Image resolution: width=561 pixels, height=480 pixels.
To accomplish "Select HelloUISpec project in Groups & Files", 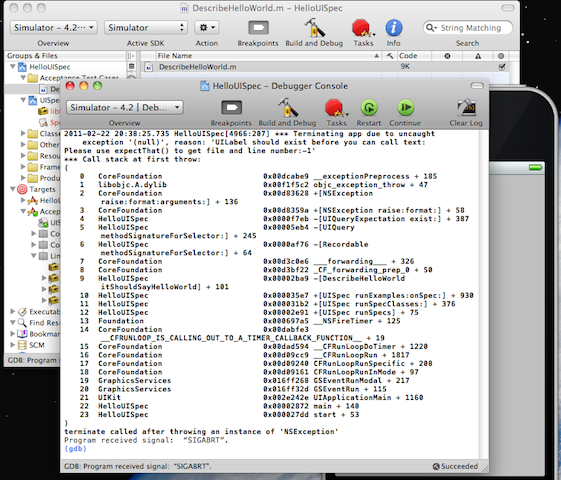I will tap(50, 67).
